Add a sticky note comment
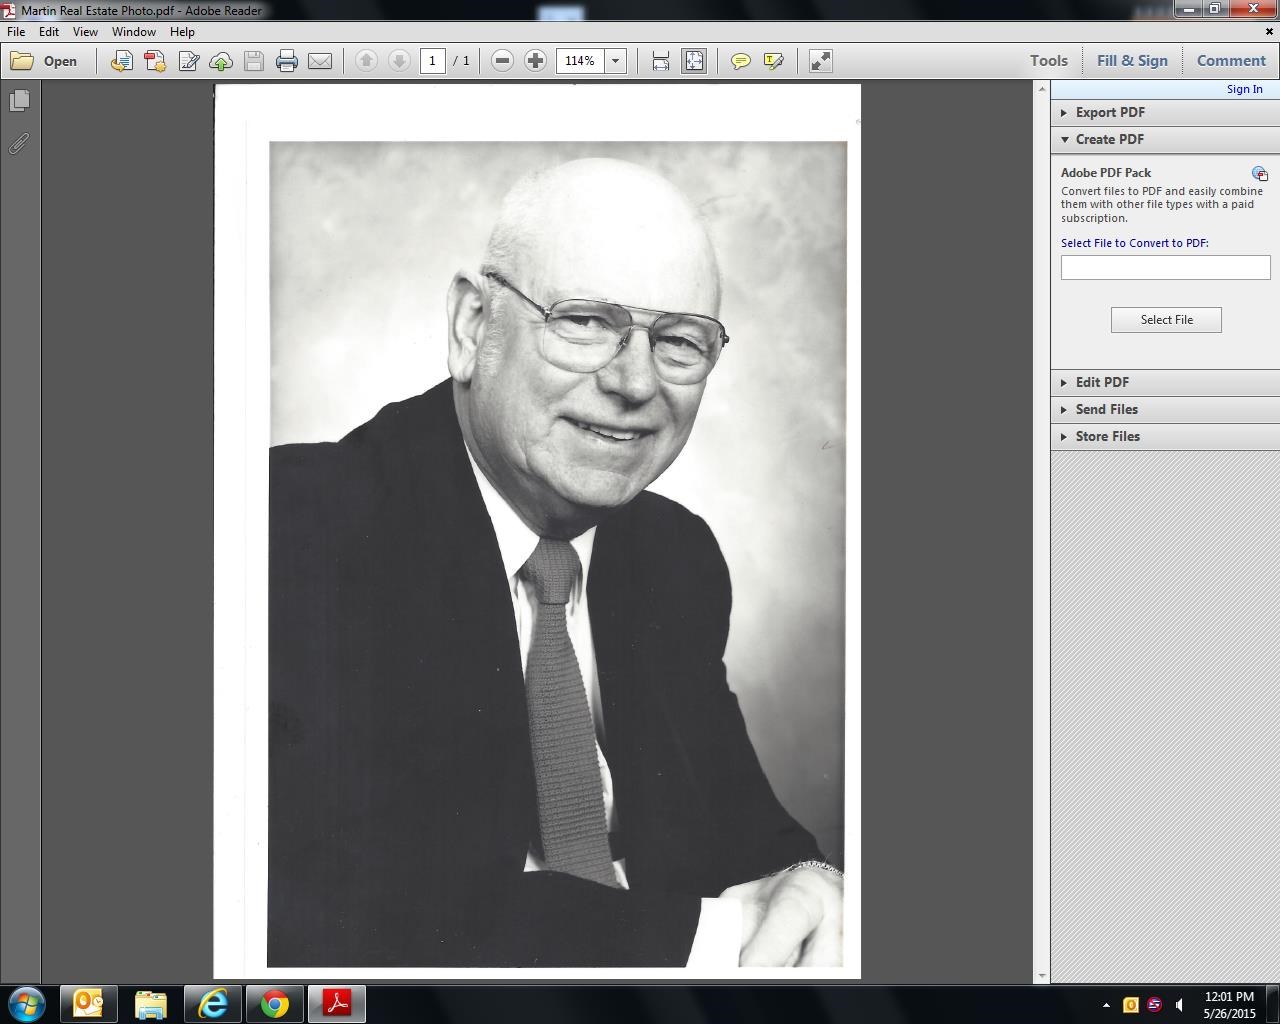1280x1024 pixels. pyautogui.click(x=741, y=61)
